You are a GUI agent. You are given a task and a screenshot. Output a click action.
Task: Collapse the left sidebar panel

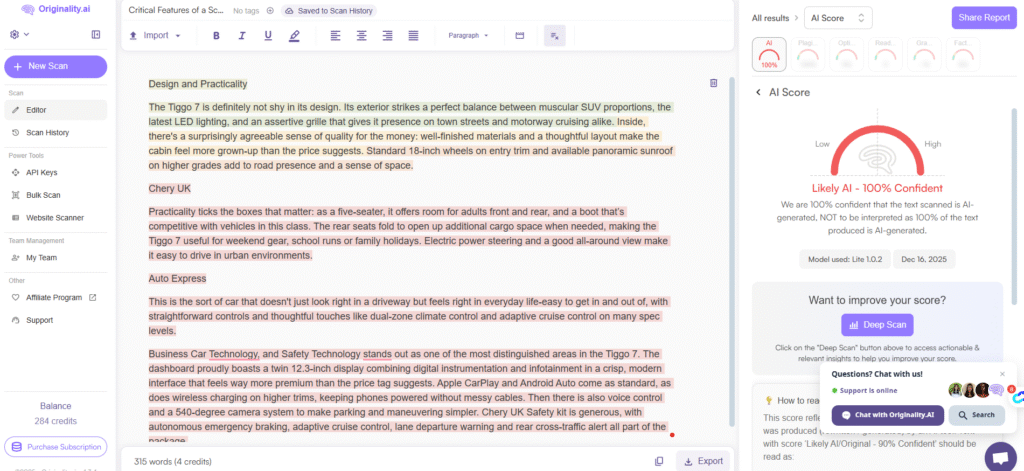[95, 35]
